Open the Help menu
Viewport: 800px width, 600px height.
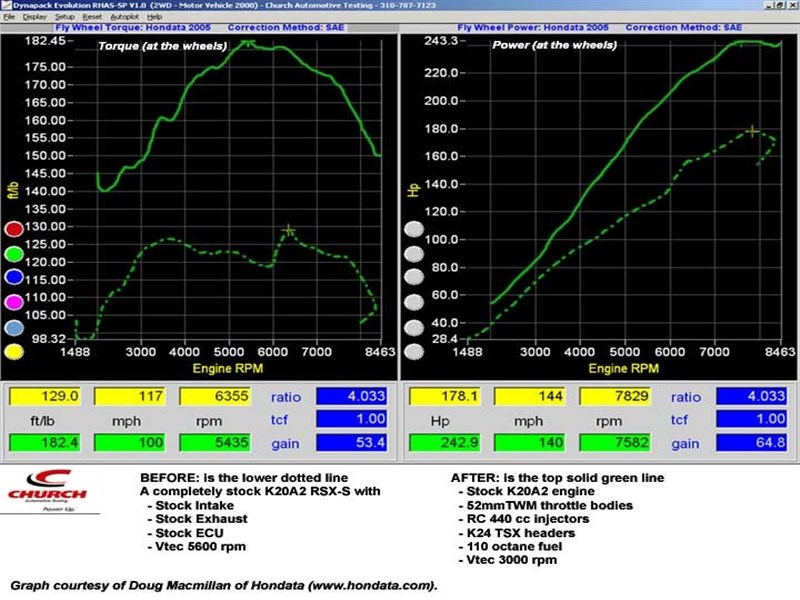pyautogui.click(x=155, y=17)
